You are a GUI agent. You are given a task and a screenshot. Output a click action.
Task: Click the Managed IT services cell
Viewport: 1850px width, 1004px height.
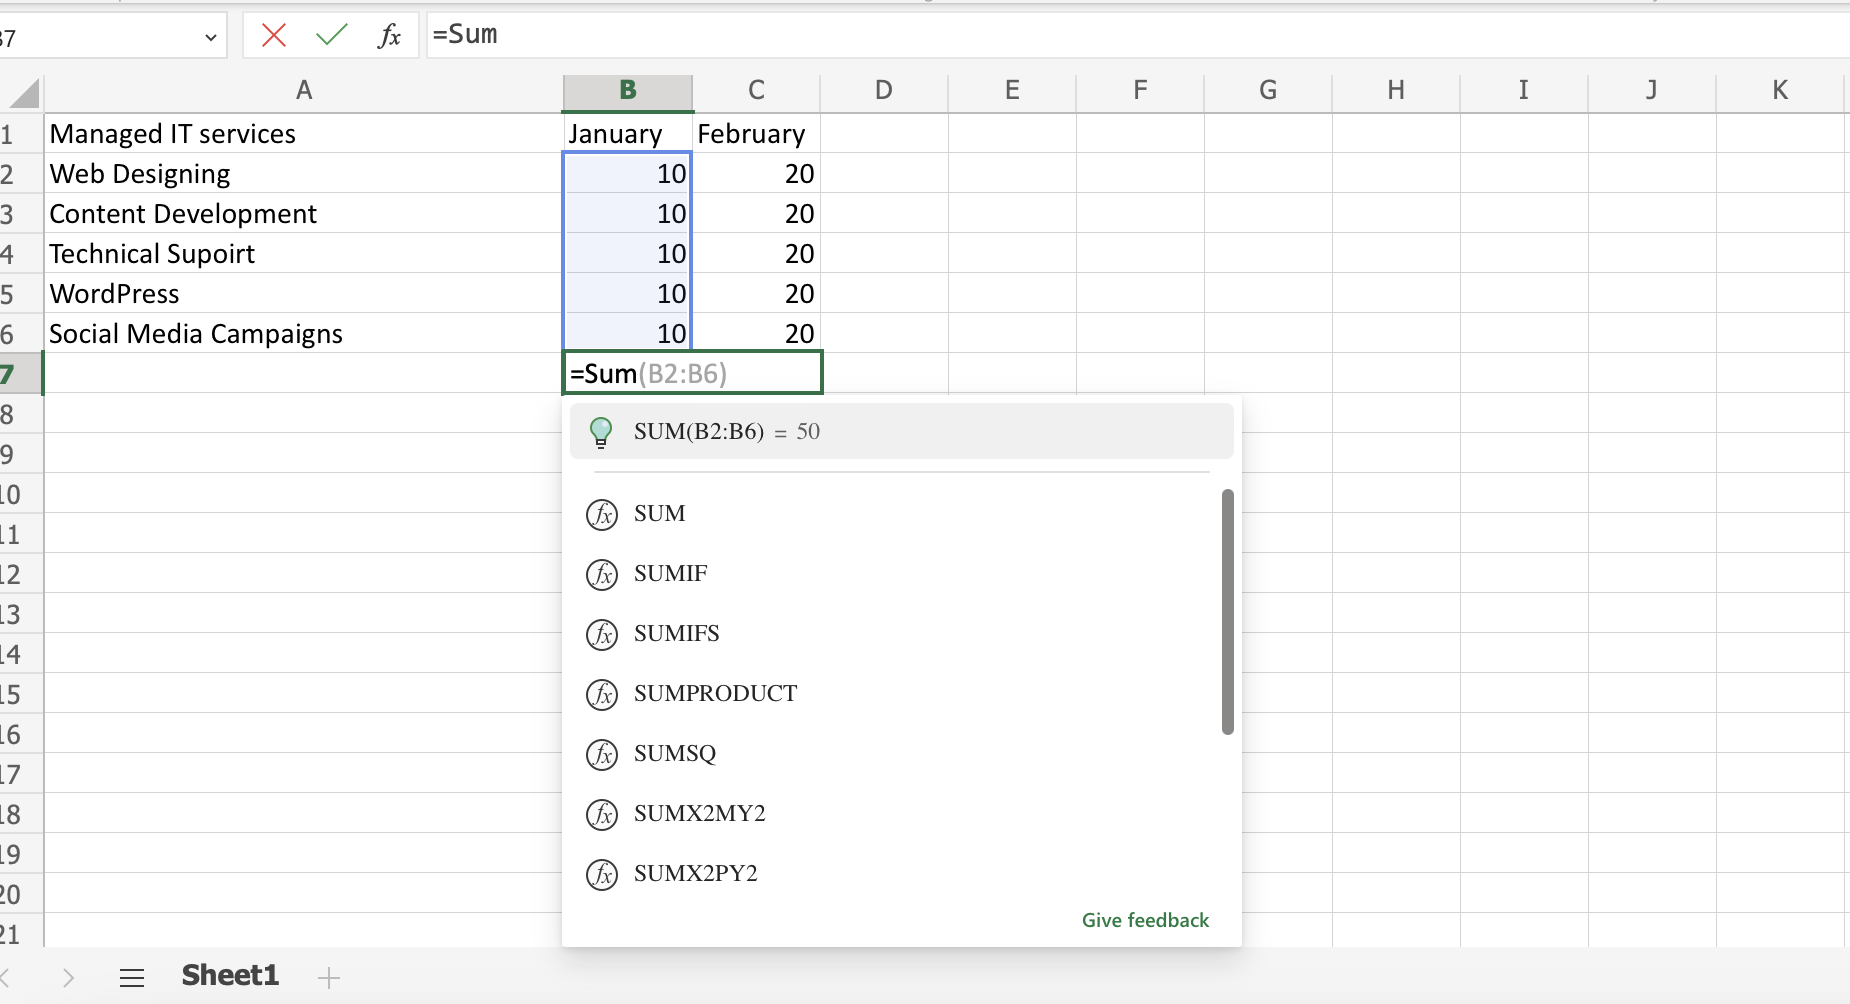(x=304, y=133)
